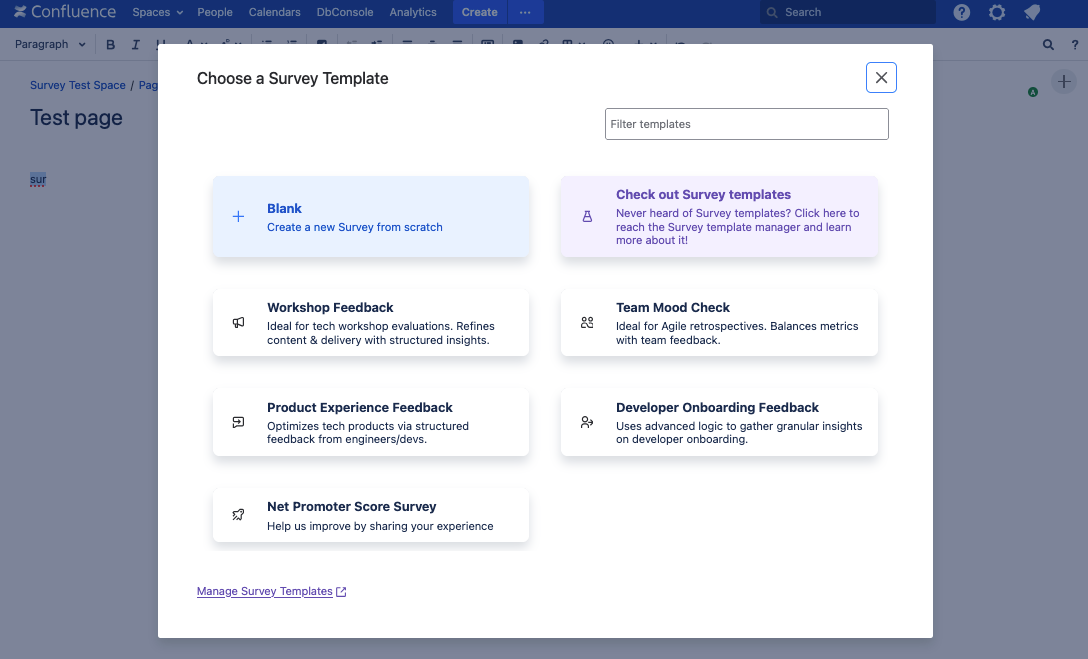This screenshot has height=659, width=1088.
Task: Click the Filter templates input field
Action: coord(746,124)
